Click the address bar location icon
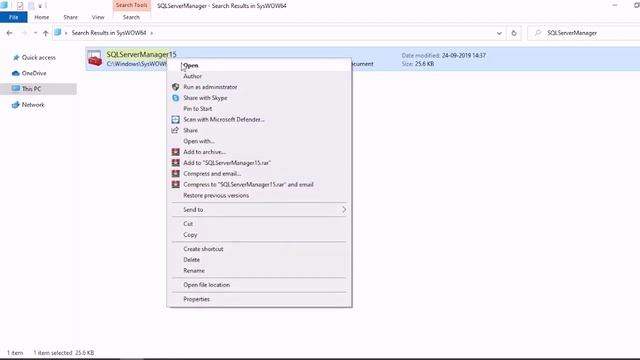The height and width of the screenshot is (360, 640). pyautogui.click(x=58, y=33)
